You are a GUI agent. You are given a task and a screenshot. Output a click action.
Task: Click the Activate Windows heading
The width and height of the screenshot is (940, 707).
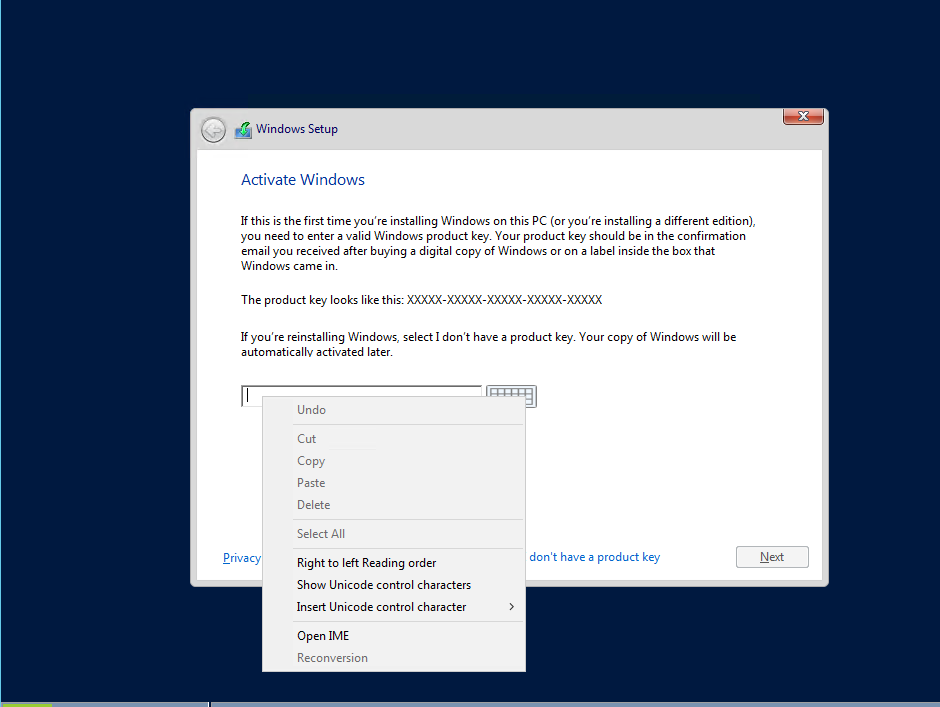[x=303, y=180]
